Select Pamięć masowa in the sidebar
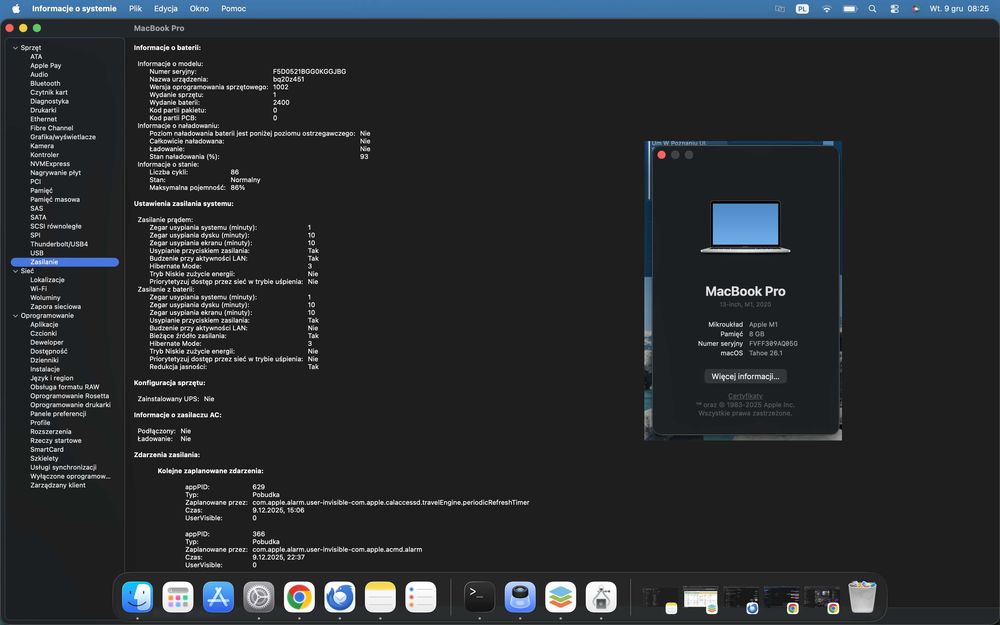 [55, 200]
